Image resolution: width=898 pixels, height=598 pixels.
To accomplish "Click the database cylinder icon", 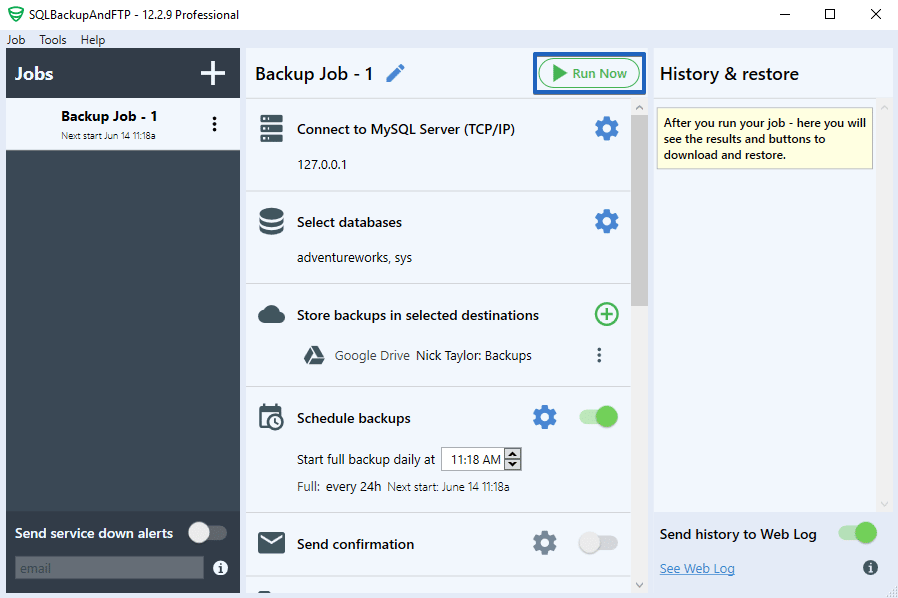I will tap(271, 221).
